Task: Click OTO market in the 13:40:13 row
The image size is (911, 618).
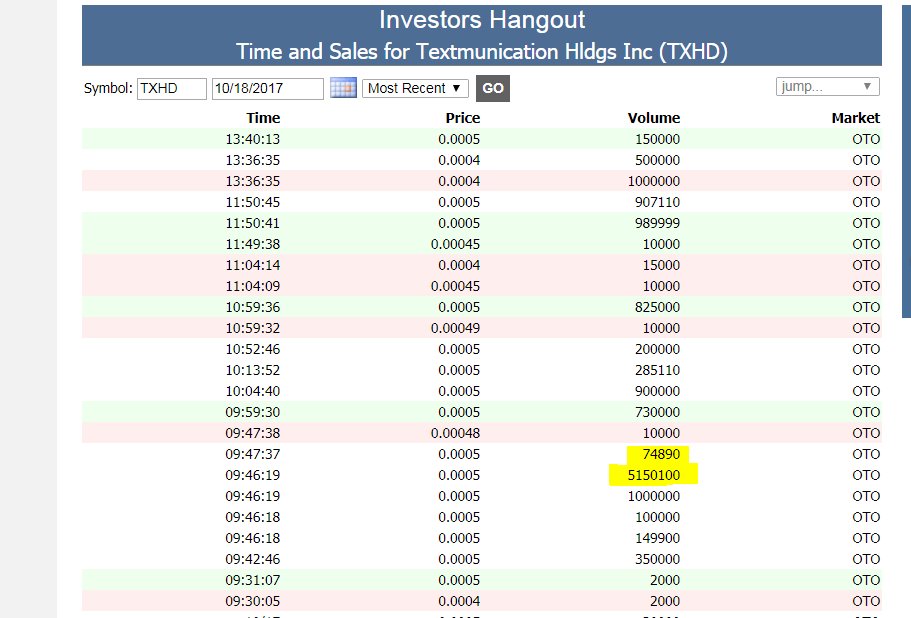Action: tap(866, 139)
